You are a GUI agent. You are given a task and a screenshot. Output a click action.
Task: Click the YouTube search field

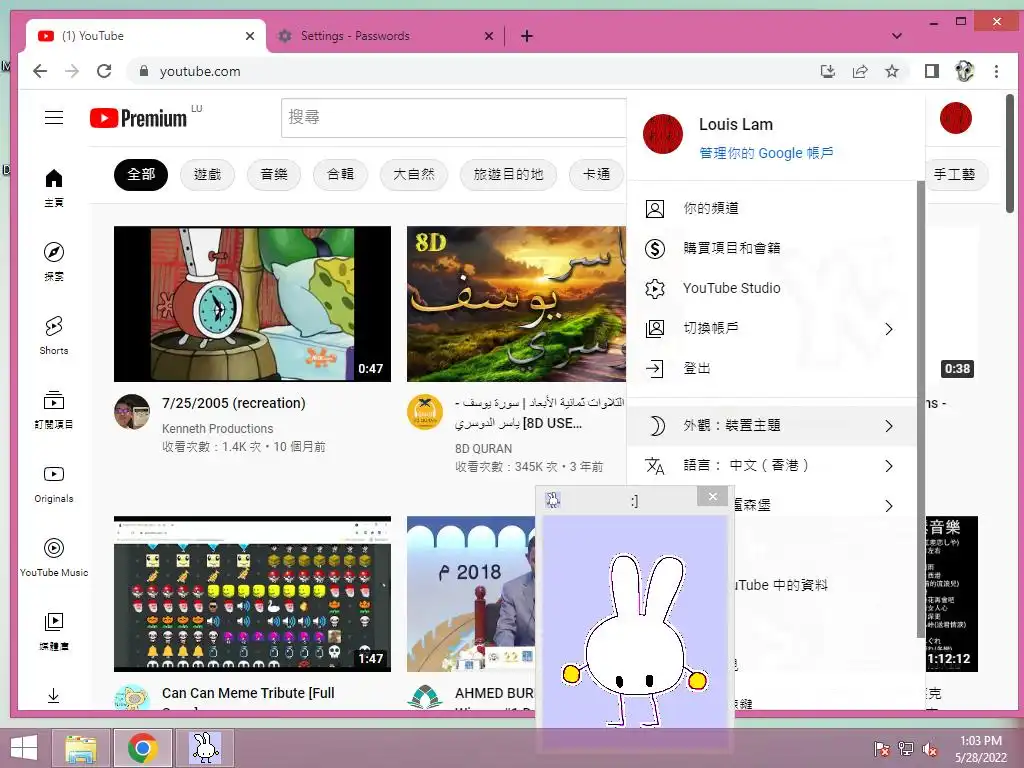[x=454, y=118]
